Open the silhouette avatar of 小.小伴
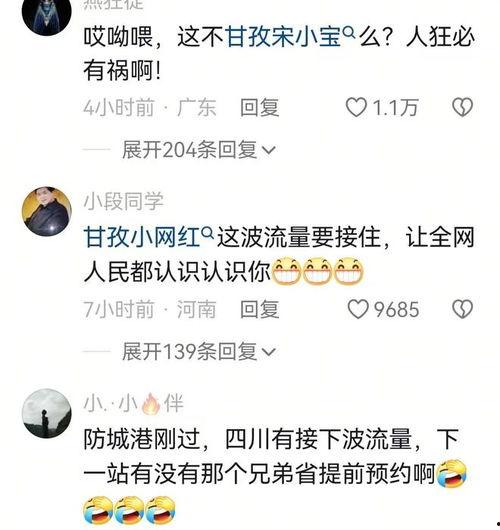Viewport: 500px width, 530px height. pyautogui.click(x=47, y=413)
